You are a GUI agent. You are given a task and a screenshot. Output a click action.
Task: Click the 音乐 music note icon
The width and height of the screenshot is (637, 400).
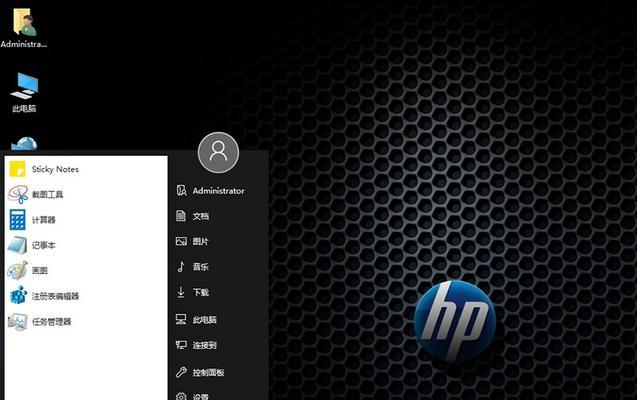181,266
